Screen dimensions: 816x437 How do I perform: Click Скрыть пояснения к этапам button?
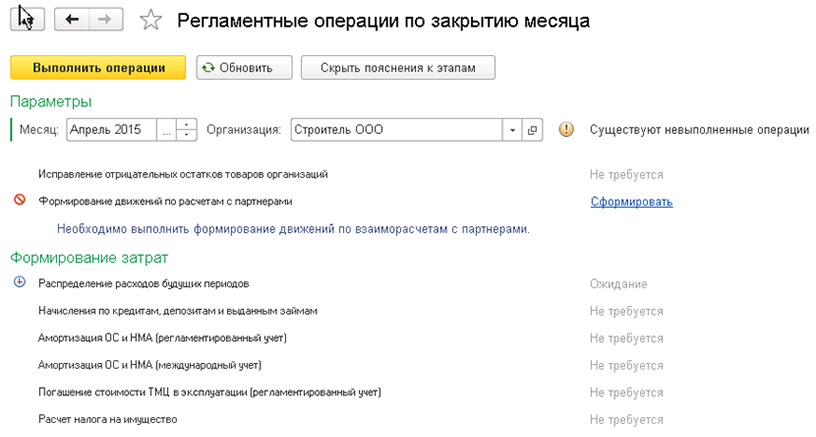pyautogui.click(x=398, y=68)
